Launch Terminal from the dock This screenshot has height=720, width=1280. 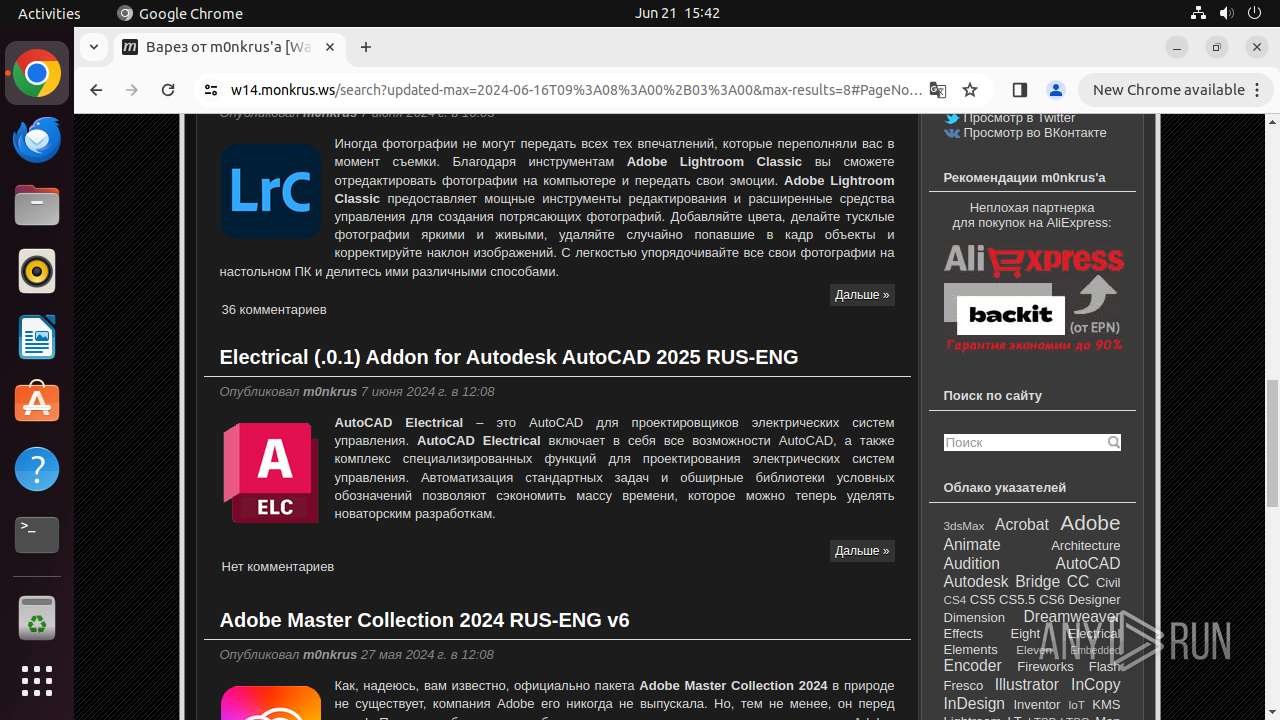[37, 535]
